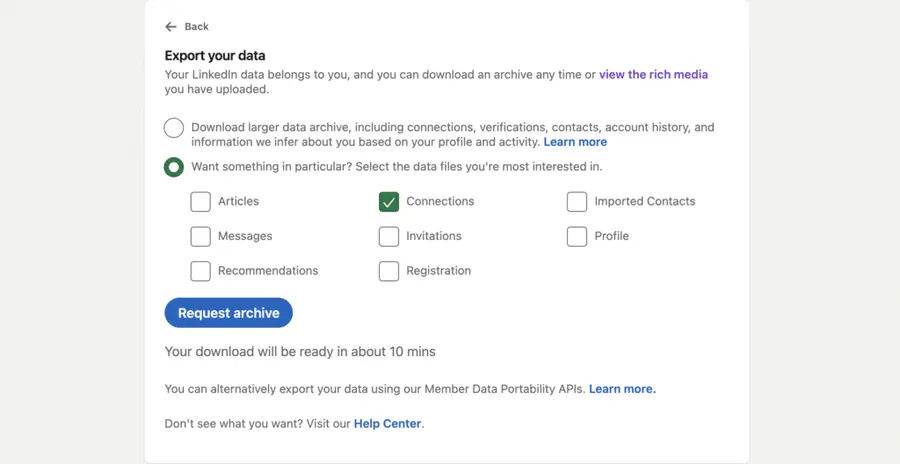This screenshot has width=900, height=464.
Task: Open Learn more link for Data Portability APIs
Action: click(x=622, y=389)
